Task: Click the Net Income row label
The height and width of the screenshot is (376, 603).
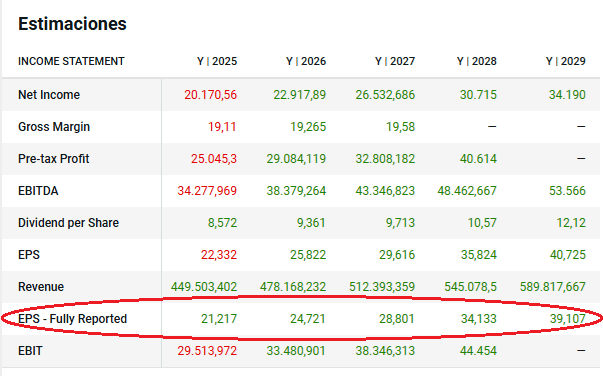Action: pos(49,95)
